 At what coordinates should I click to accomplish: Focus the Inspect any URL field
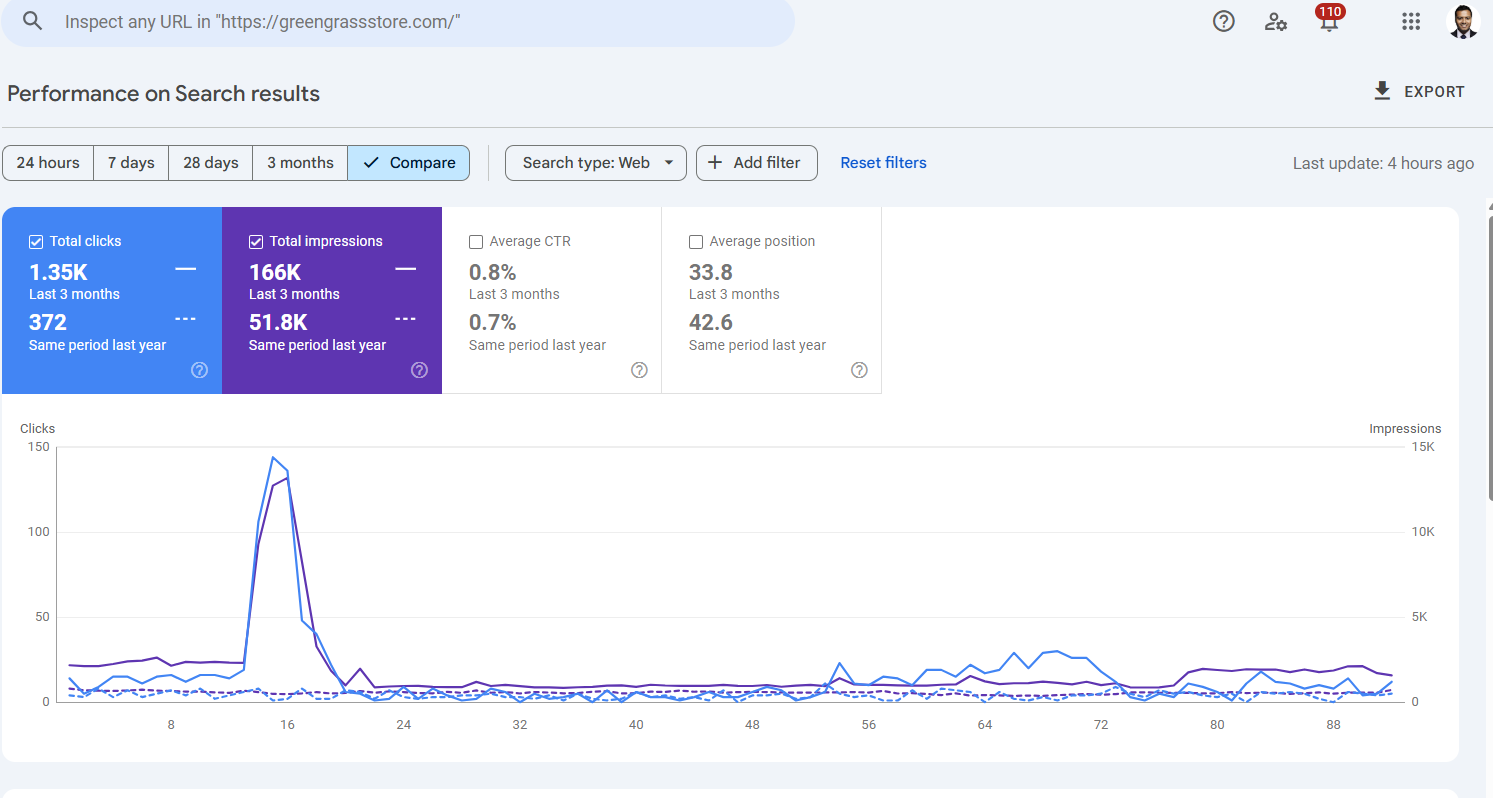(x=398, y=22)
